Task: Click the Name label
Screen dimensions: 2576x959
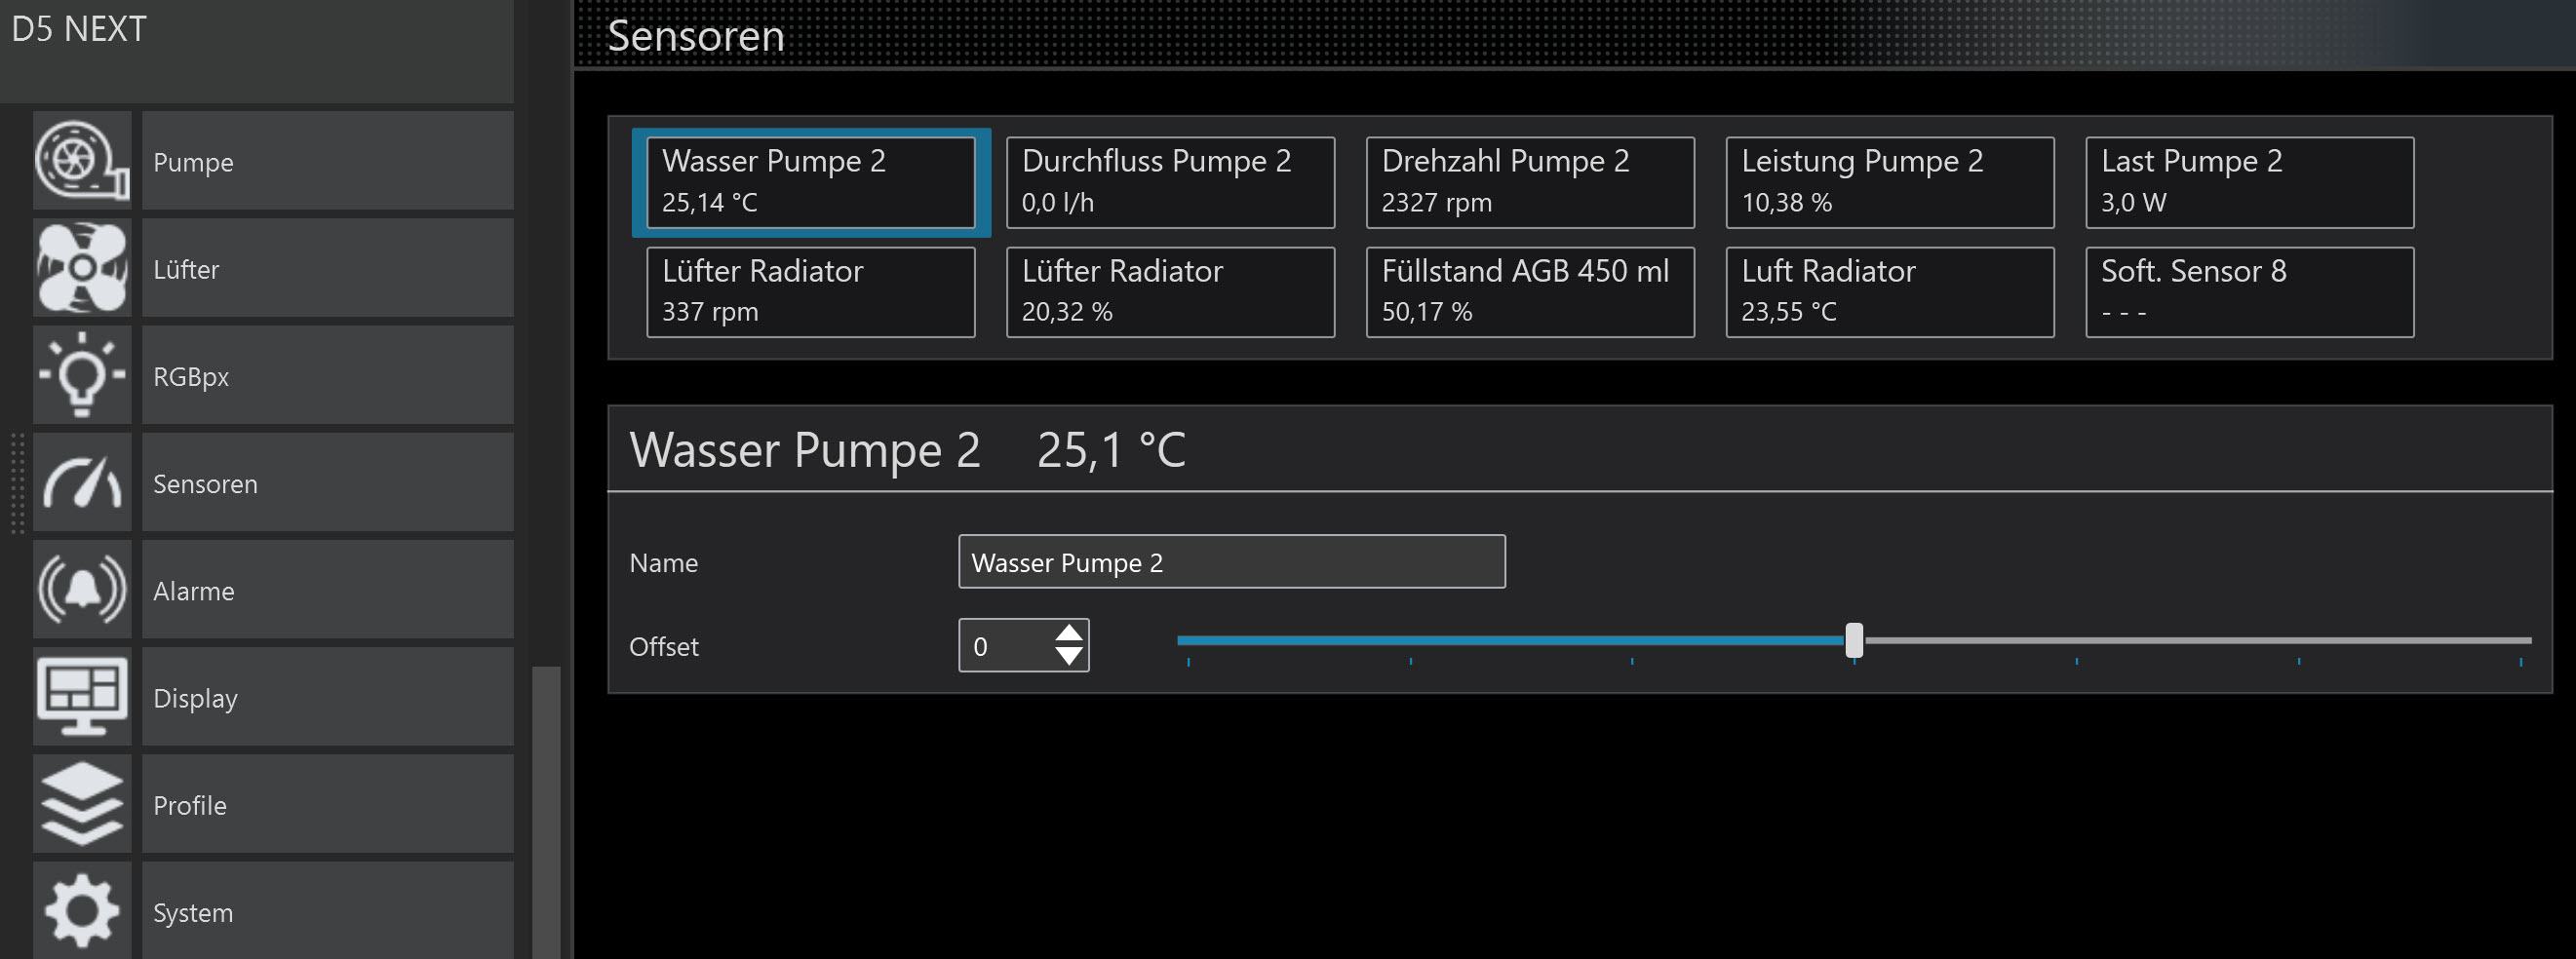Action: (664, 563)
